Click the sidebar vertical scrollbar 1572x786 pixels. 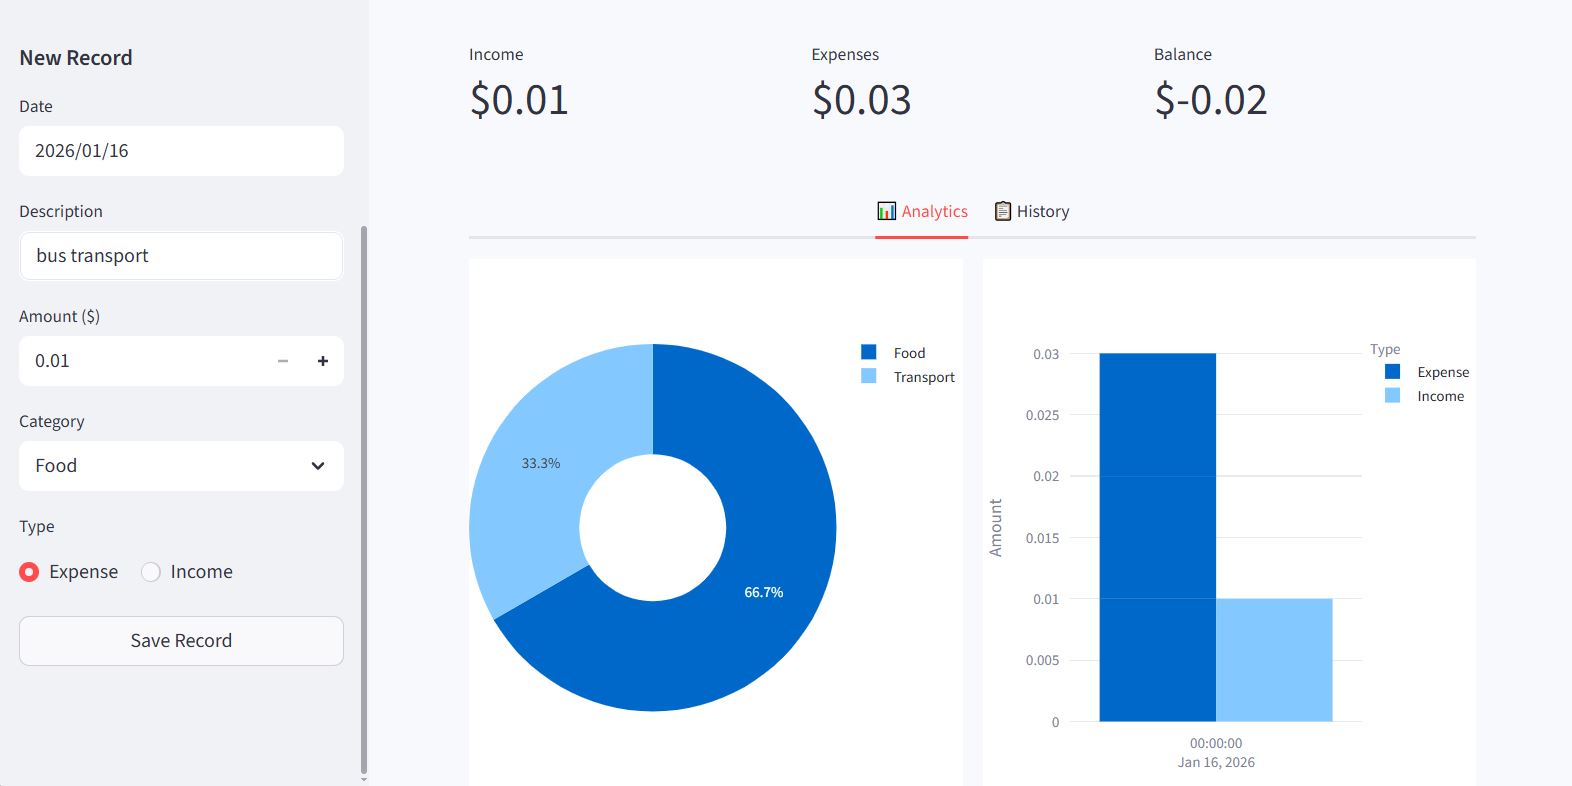pos(363,500)
